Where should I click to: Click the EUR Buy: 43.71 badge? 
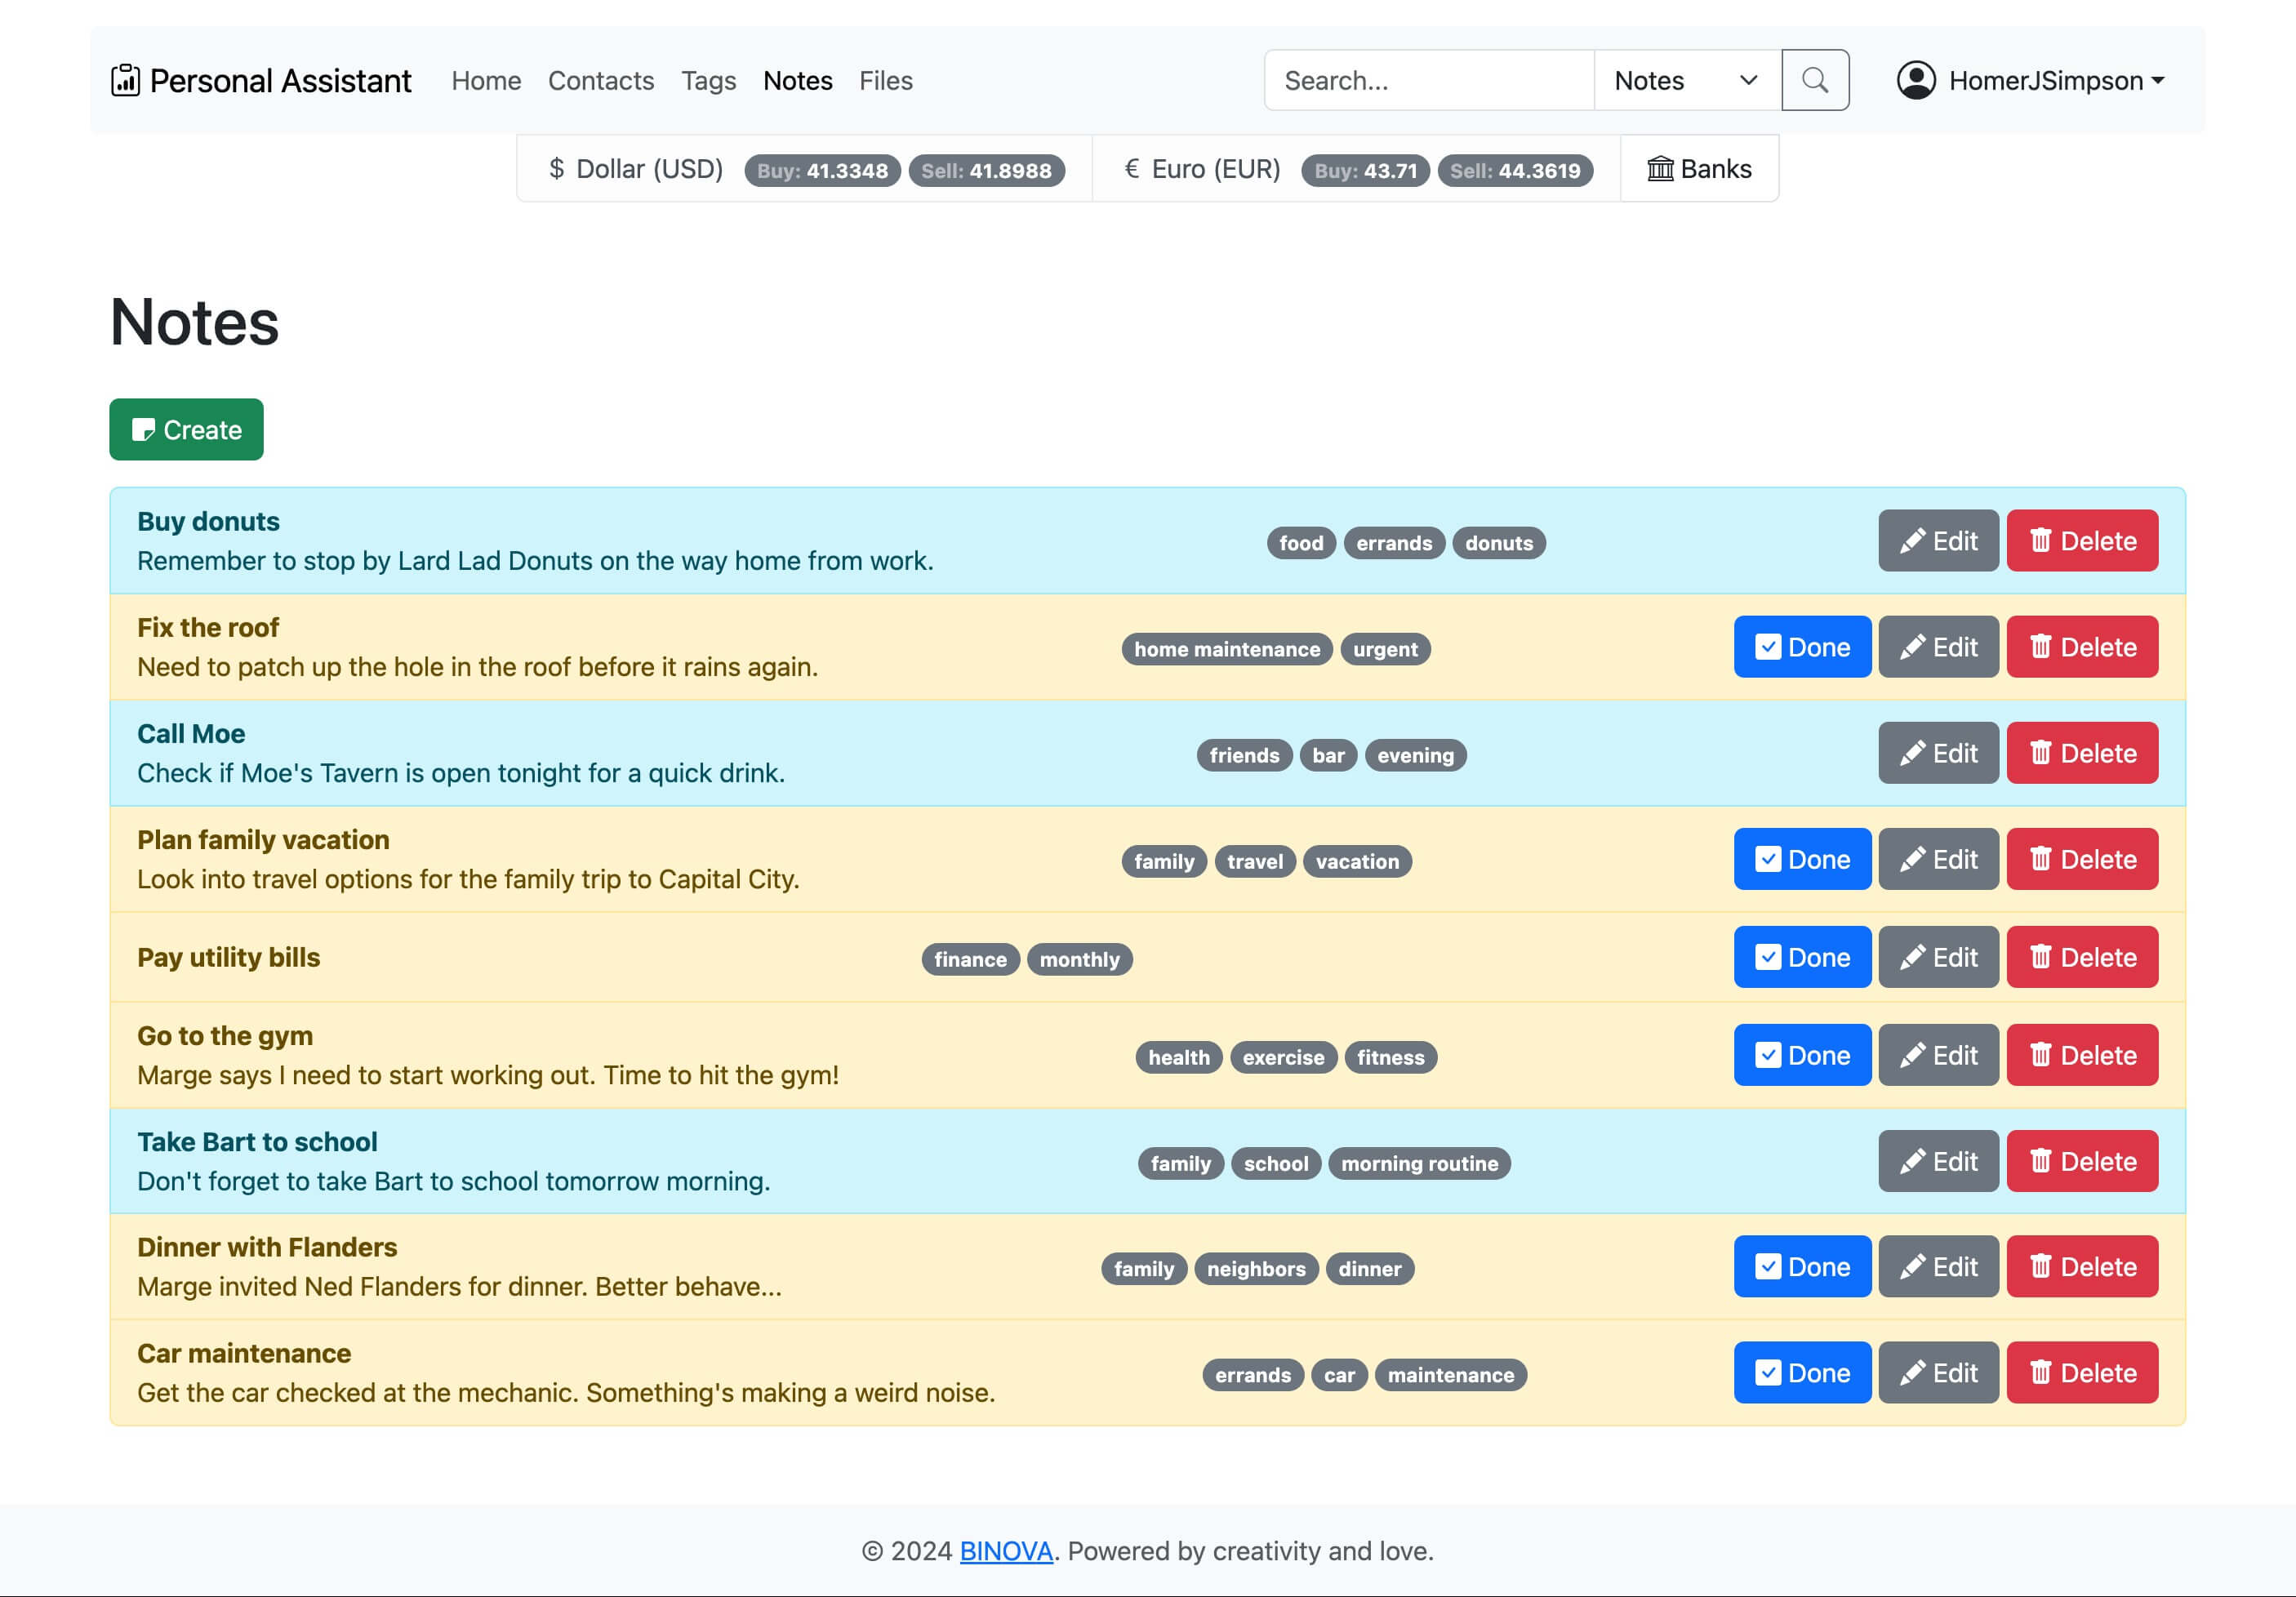point(1365,171)
